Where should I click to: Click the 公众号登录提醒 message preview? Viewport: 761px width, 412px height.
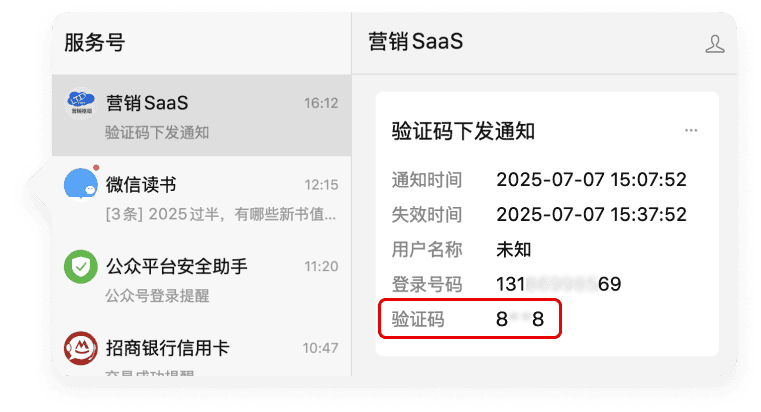pos(157,296)
